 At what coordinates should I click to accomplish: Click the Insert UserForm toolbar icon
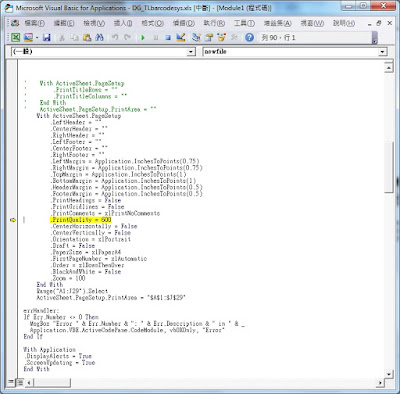click(29, 37)
